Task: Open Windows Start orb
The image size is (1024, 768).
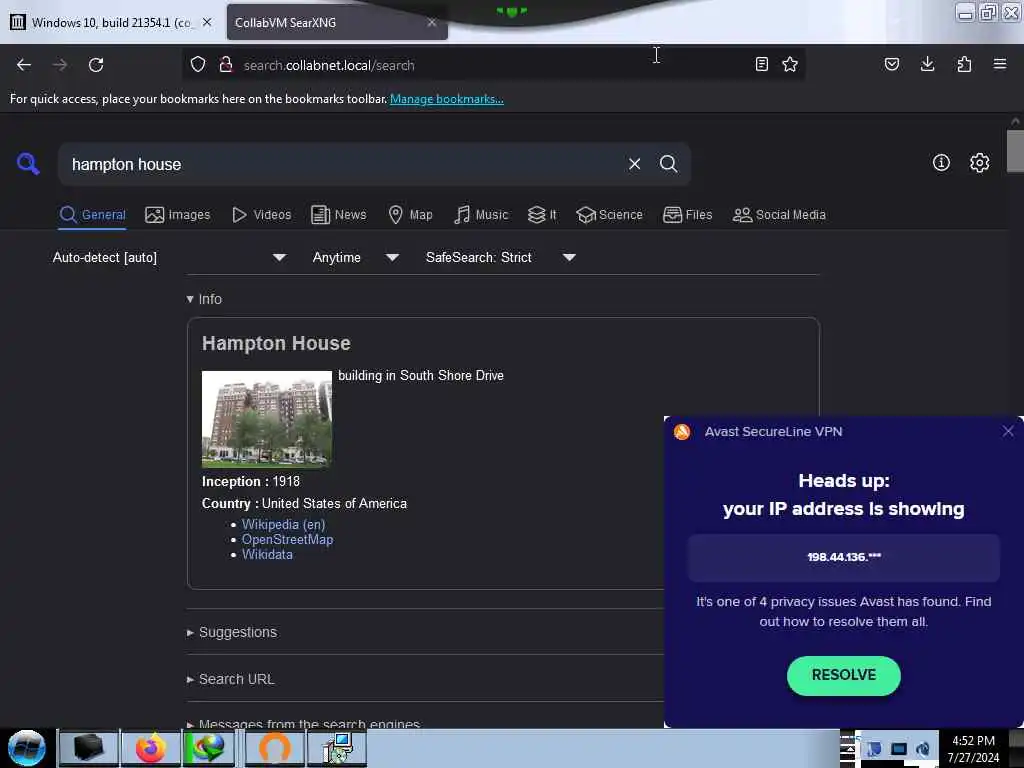Action: pyautogui.click(x=27, y=748)
